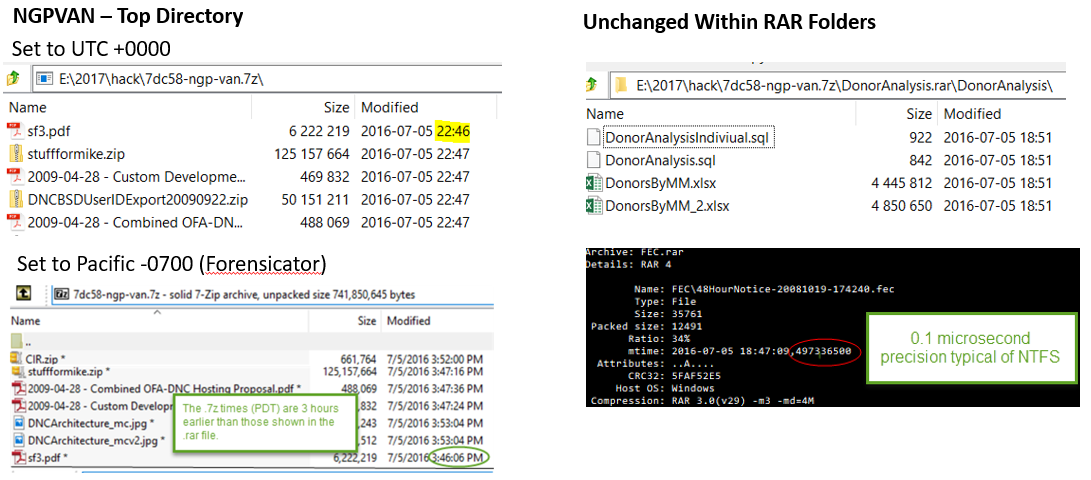Sort by Modified column in DonorAnalysis panel

(972, 114)
